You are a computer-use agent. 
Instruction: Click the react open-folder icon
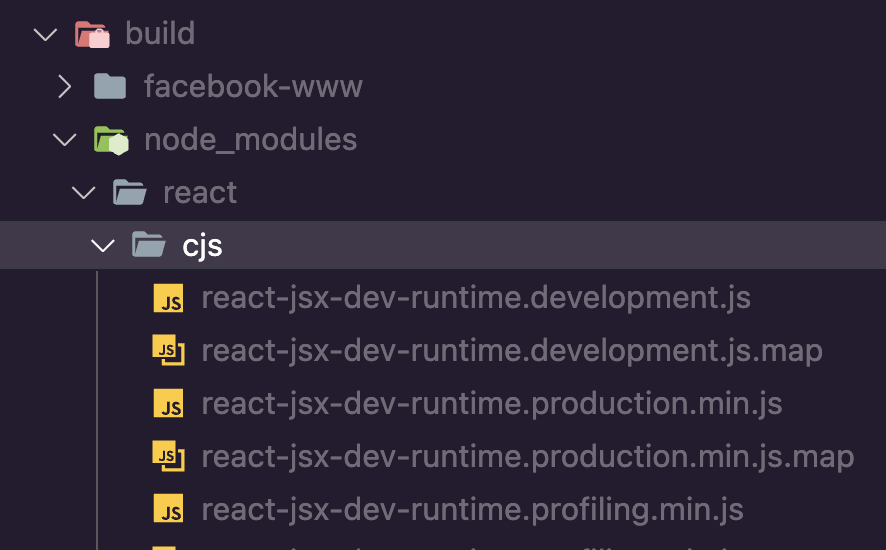129,192
